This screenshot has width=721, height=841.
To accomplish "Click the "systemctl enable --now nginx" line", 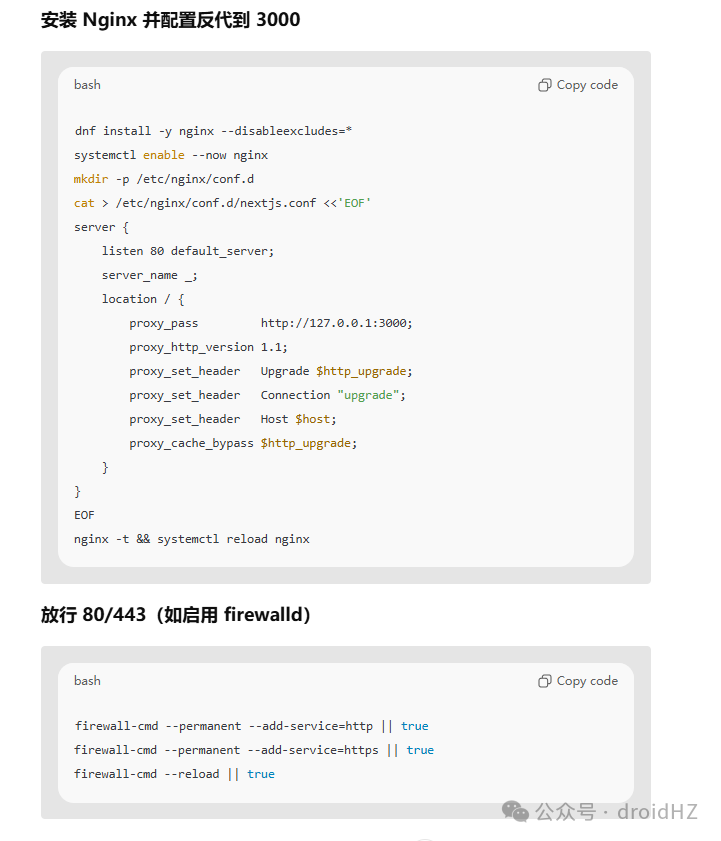I will click(171, 155).
